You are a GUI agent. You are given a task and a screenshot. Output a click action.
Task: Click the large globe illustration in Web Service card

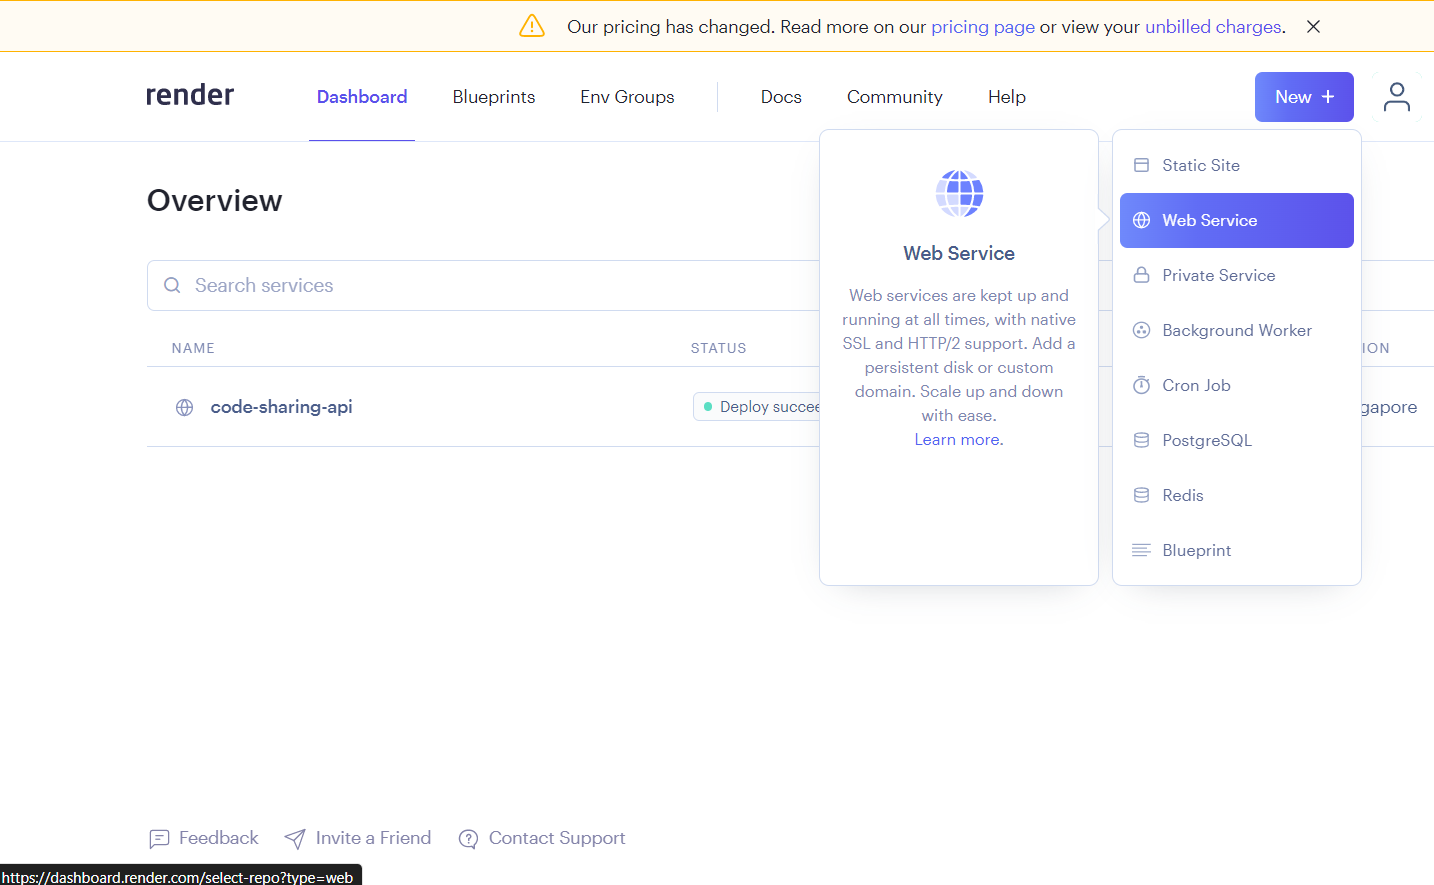pyautogui.click(x=959, y=193)
